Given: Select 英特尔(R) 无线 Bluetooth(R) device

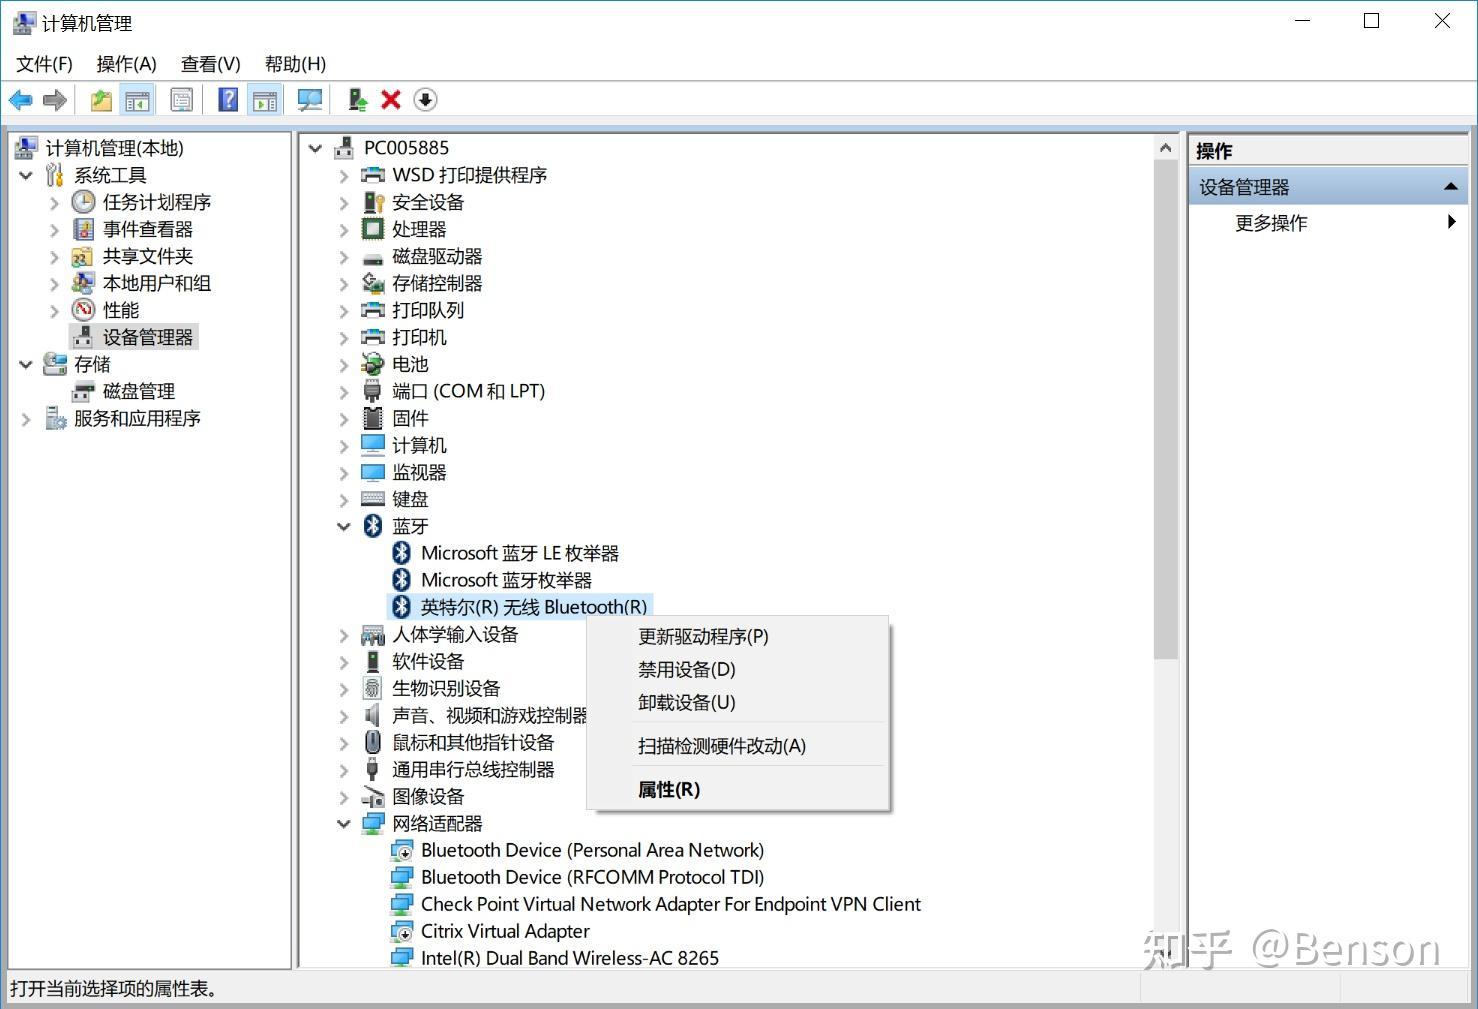Looking at the screenshot, I should point(534,607).
